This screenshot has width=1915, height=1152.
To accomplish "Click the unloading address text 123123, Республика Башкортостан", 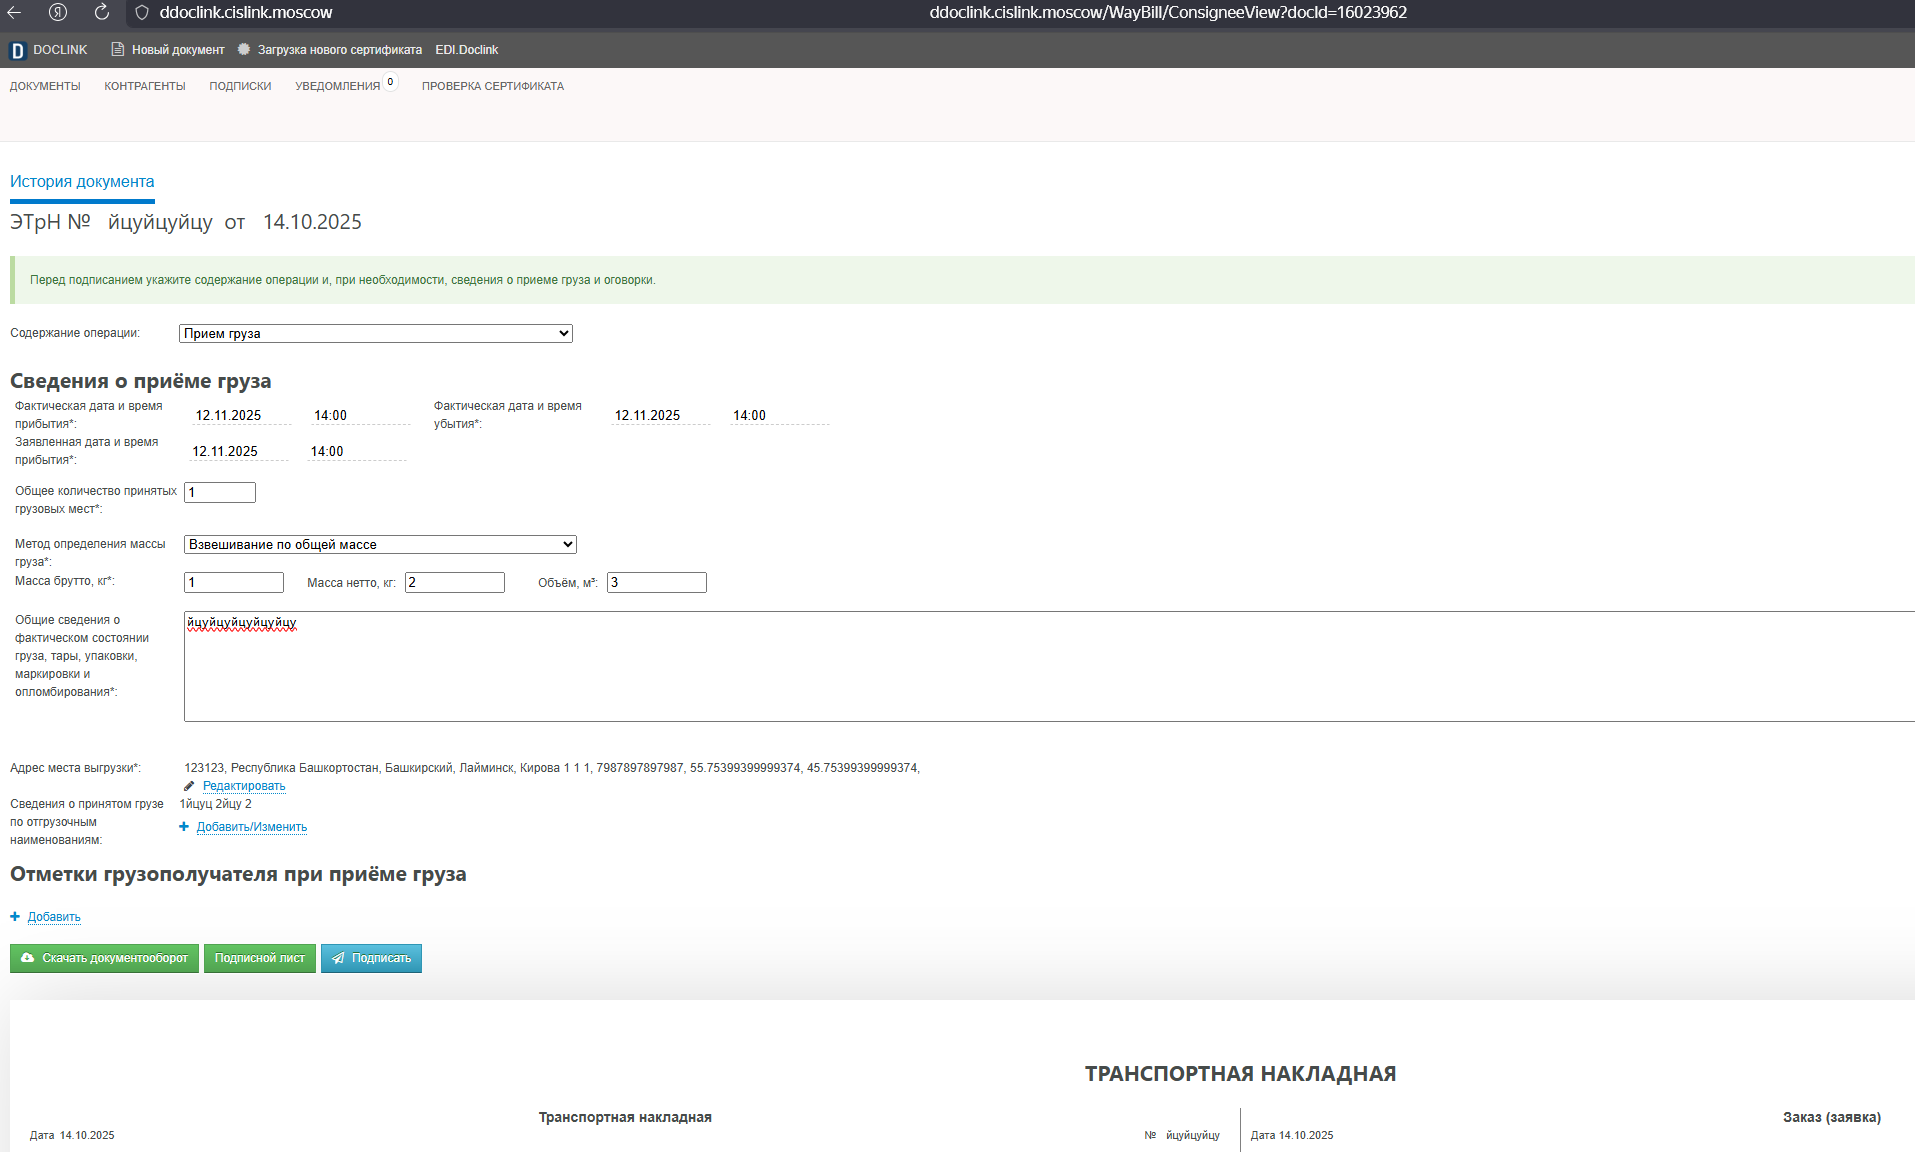I will click(552, 768).
